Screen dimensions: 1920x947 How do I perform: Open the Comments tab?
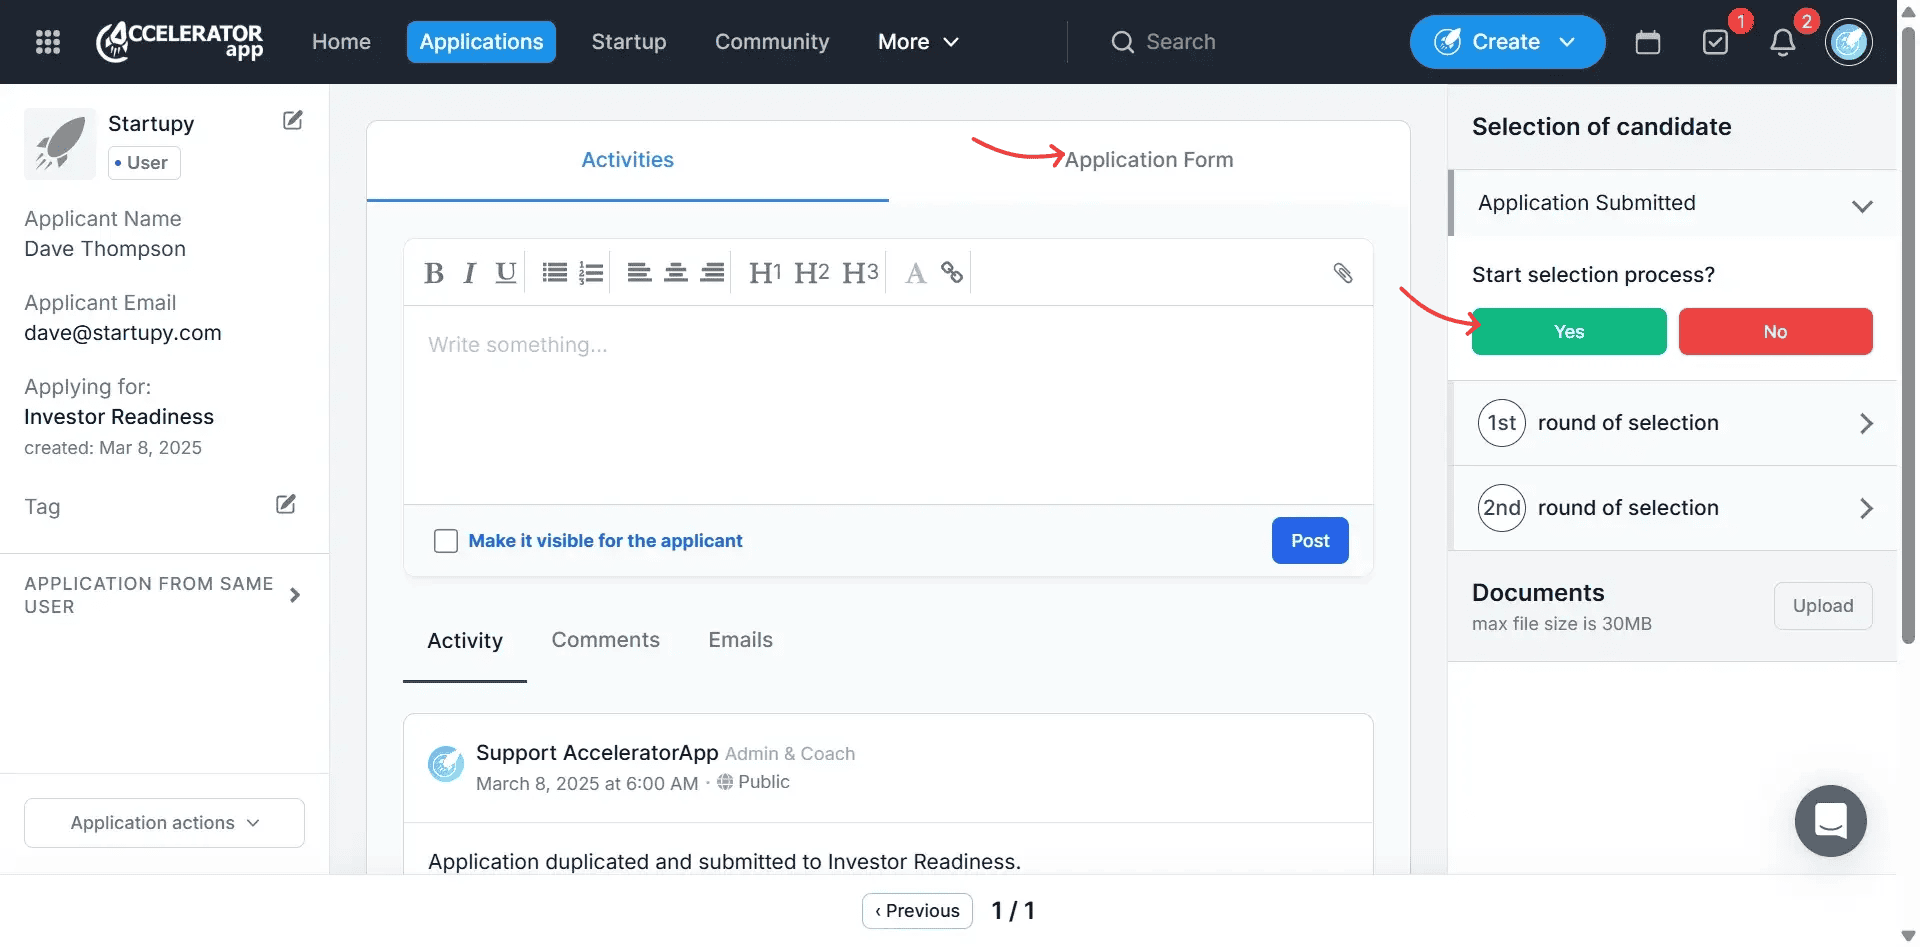click(605, 640)
